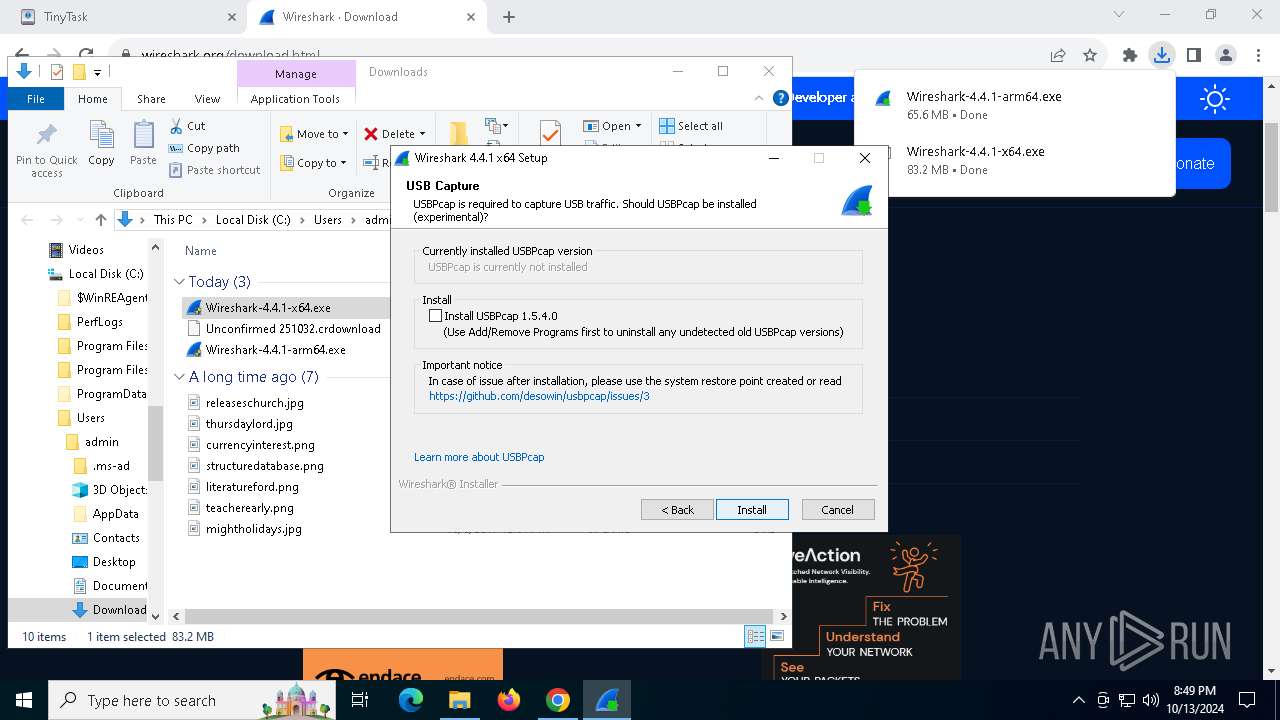
Task: Open the File tab in Explorer
Action: pos(36,99)
